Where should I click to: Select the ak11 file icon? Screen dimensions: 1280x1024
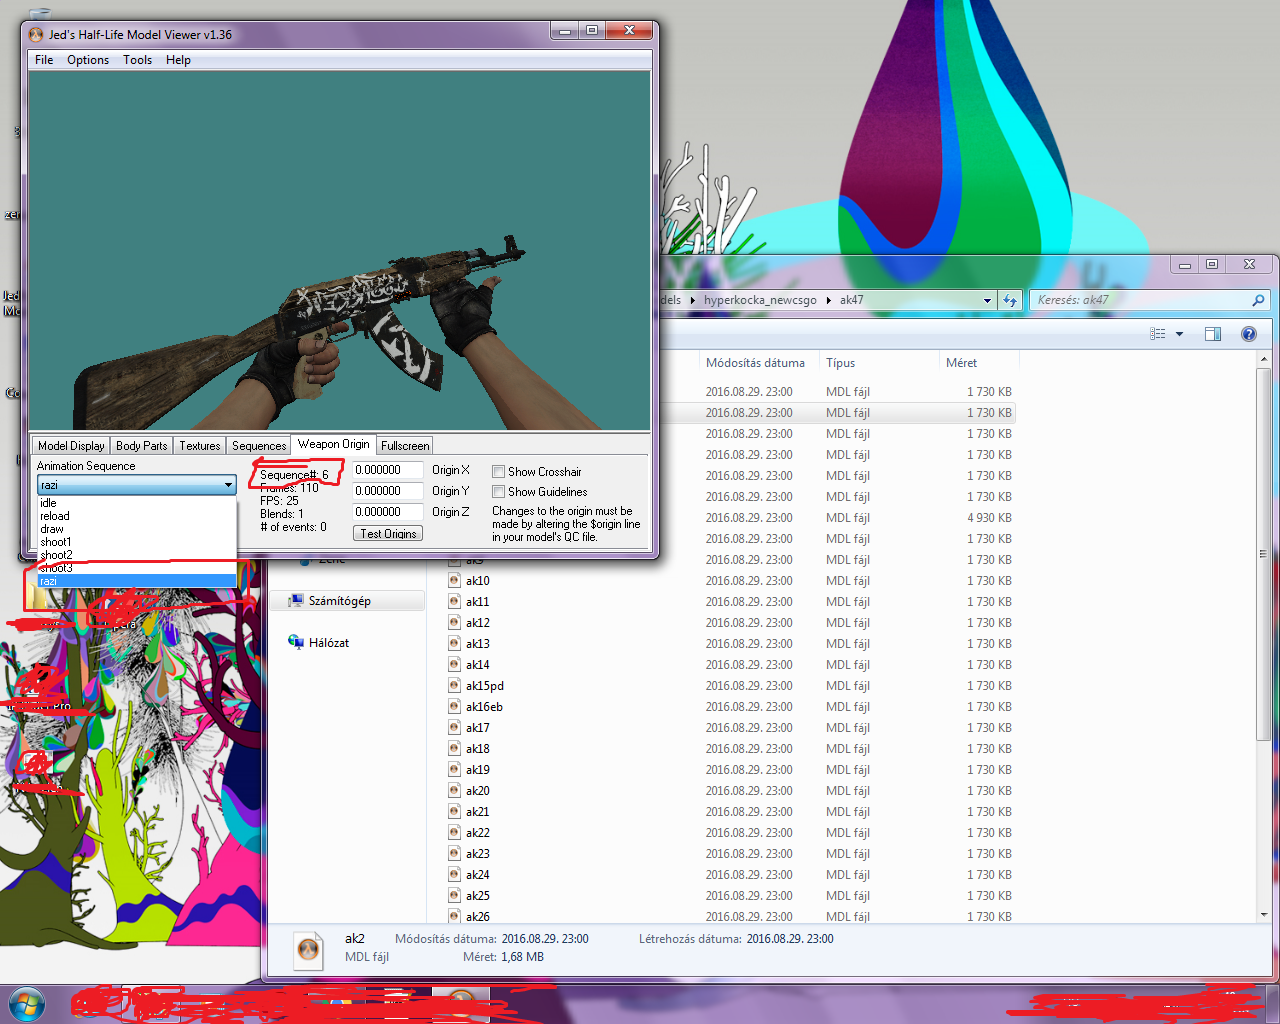[455, 601]
